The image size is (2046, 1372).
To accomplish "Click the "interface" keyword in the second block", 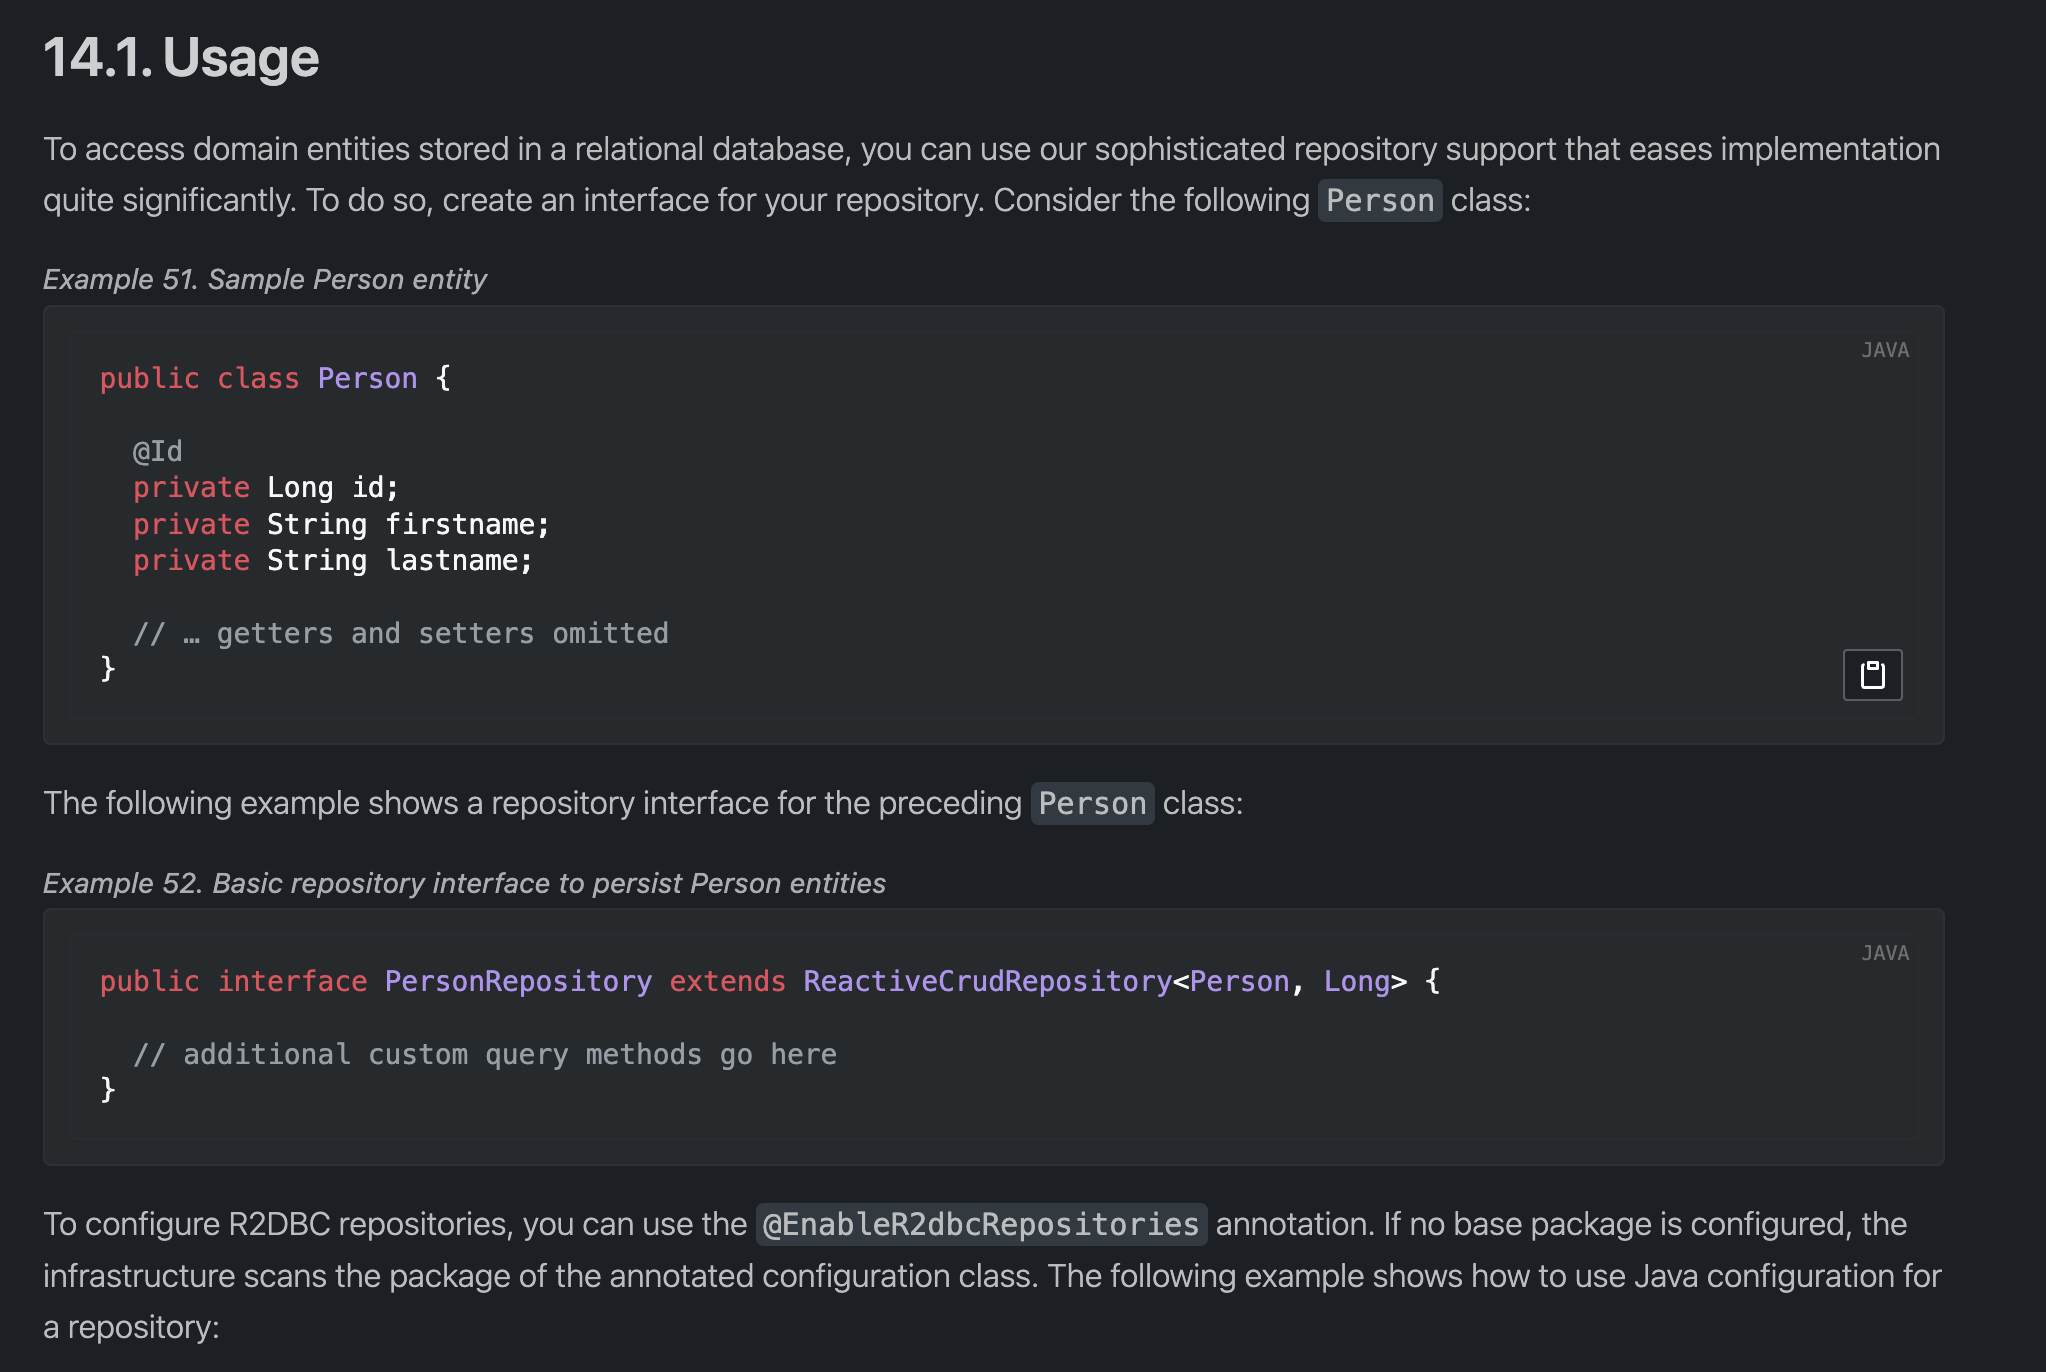I will coord(292,981).
